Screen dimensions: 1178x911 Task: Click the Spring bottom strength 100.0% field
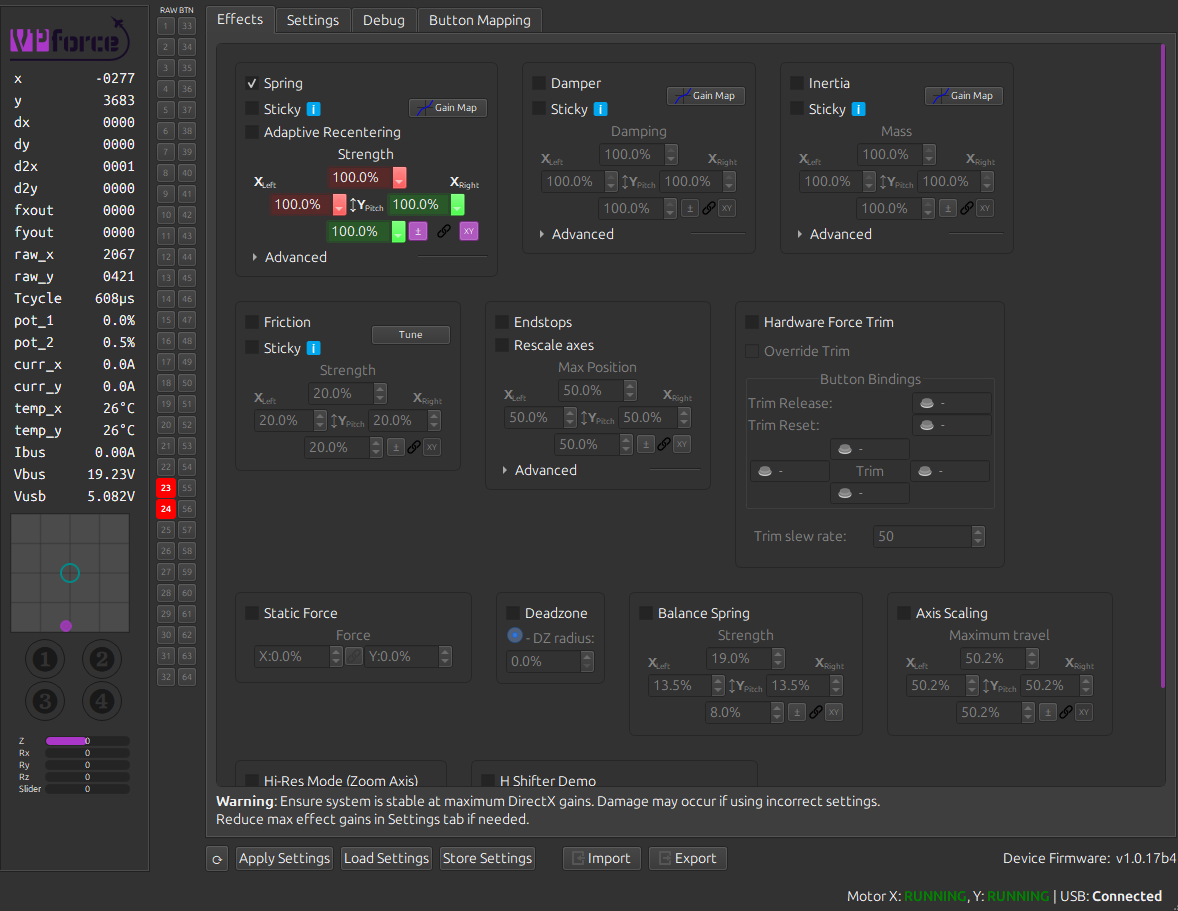pyautogui.click(x=359, y=231)
